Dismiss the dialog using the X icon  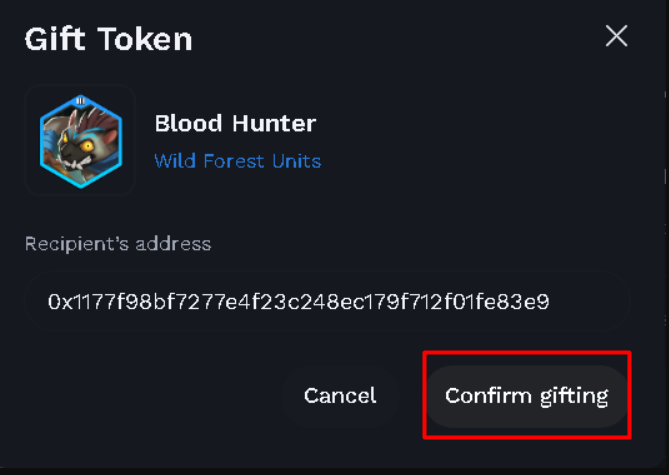[616, 36]
